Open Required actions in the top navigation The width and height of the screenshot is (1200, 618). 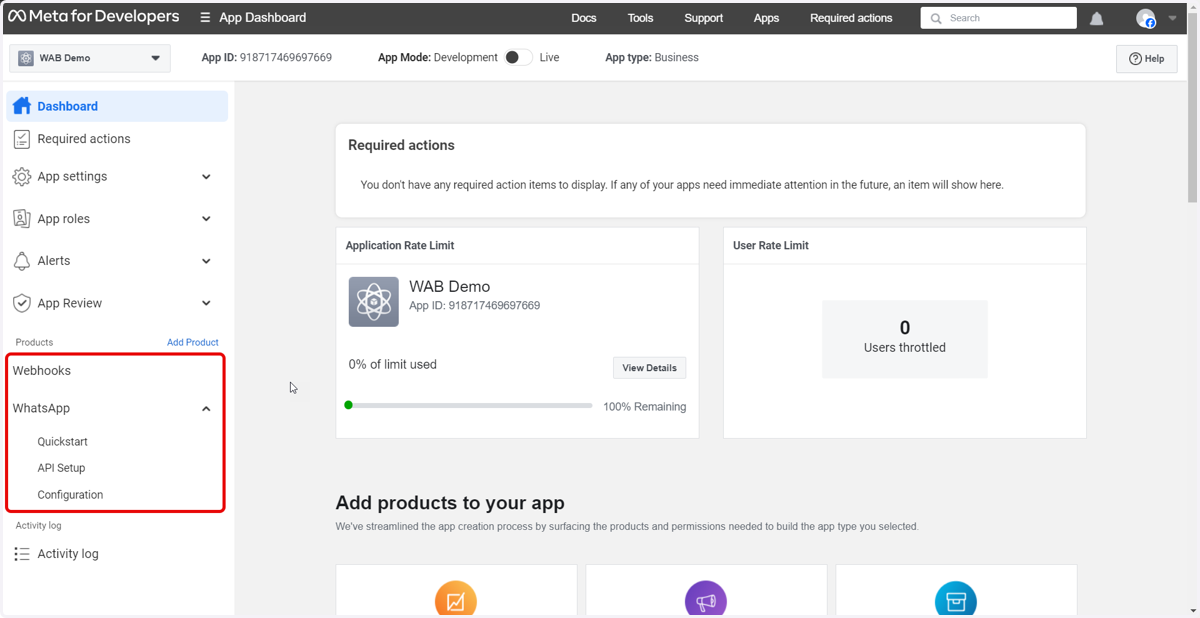(852, 18)
